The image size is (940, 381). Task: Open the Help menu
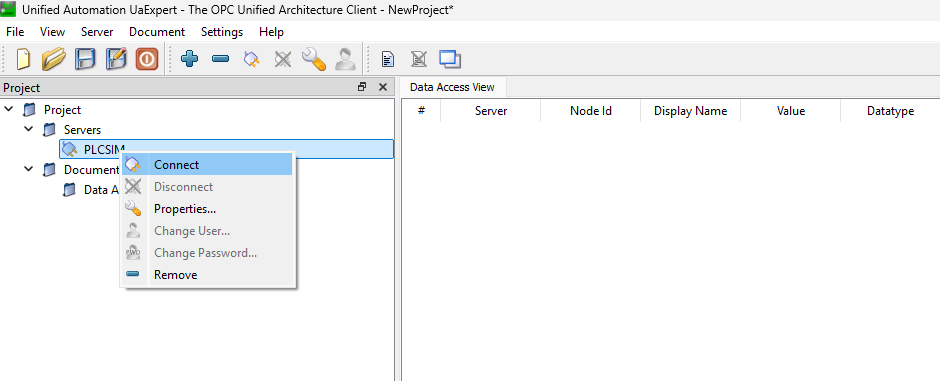click(272, 32)
